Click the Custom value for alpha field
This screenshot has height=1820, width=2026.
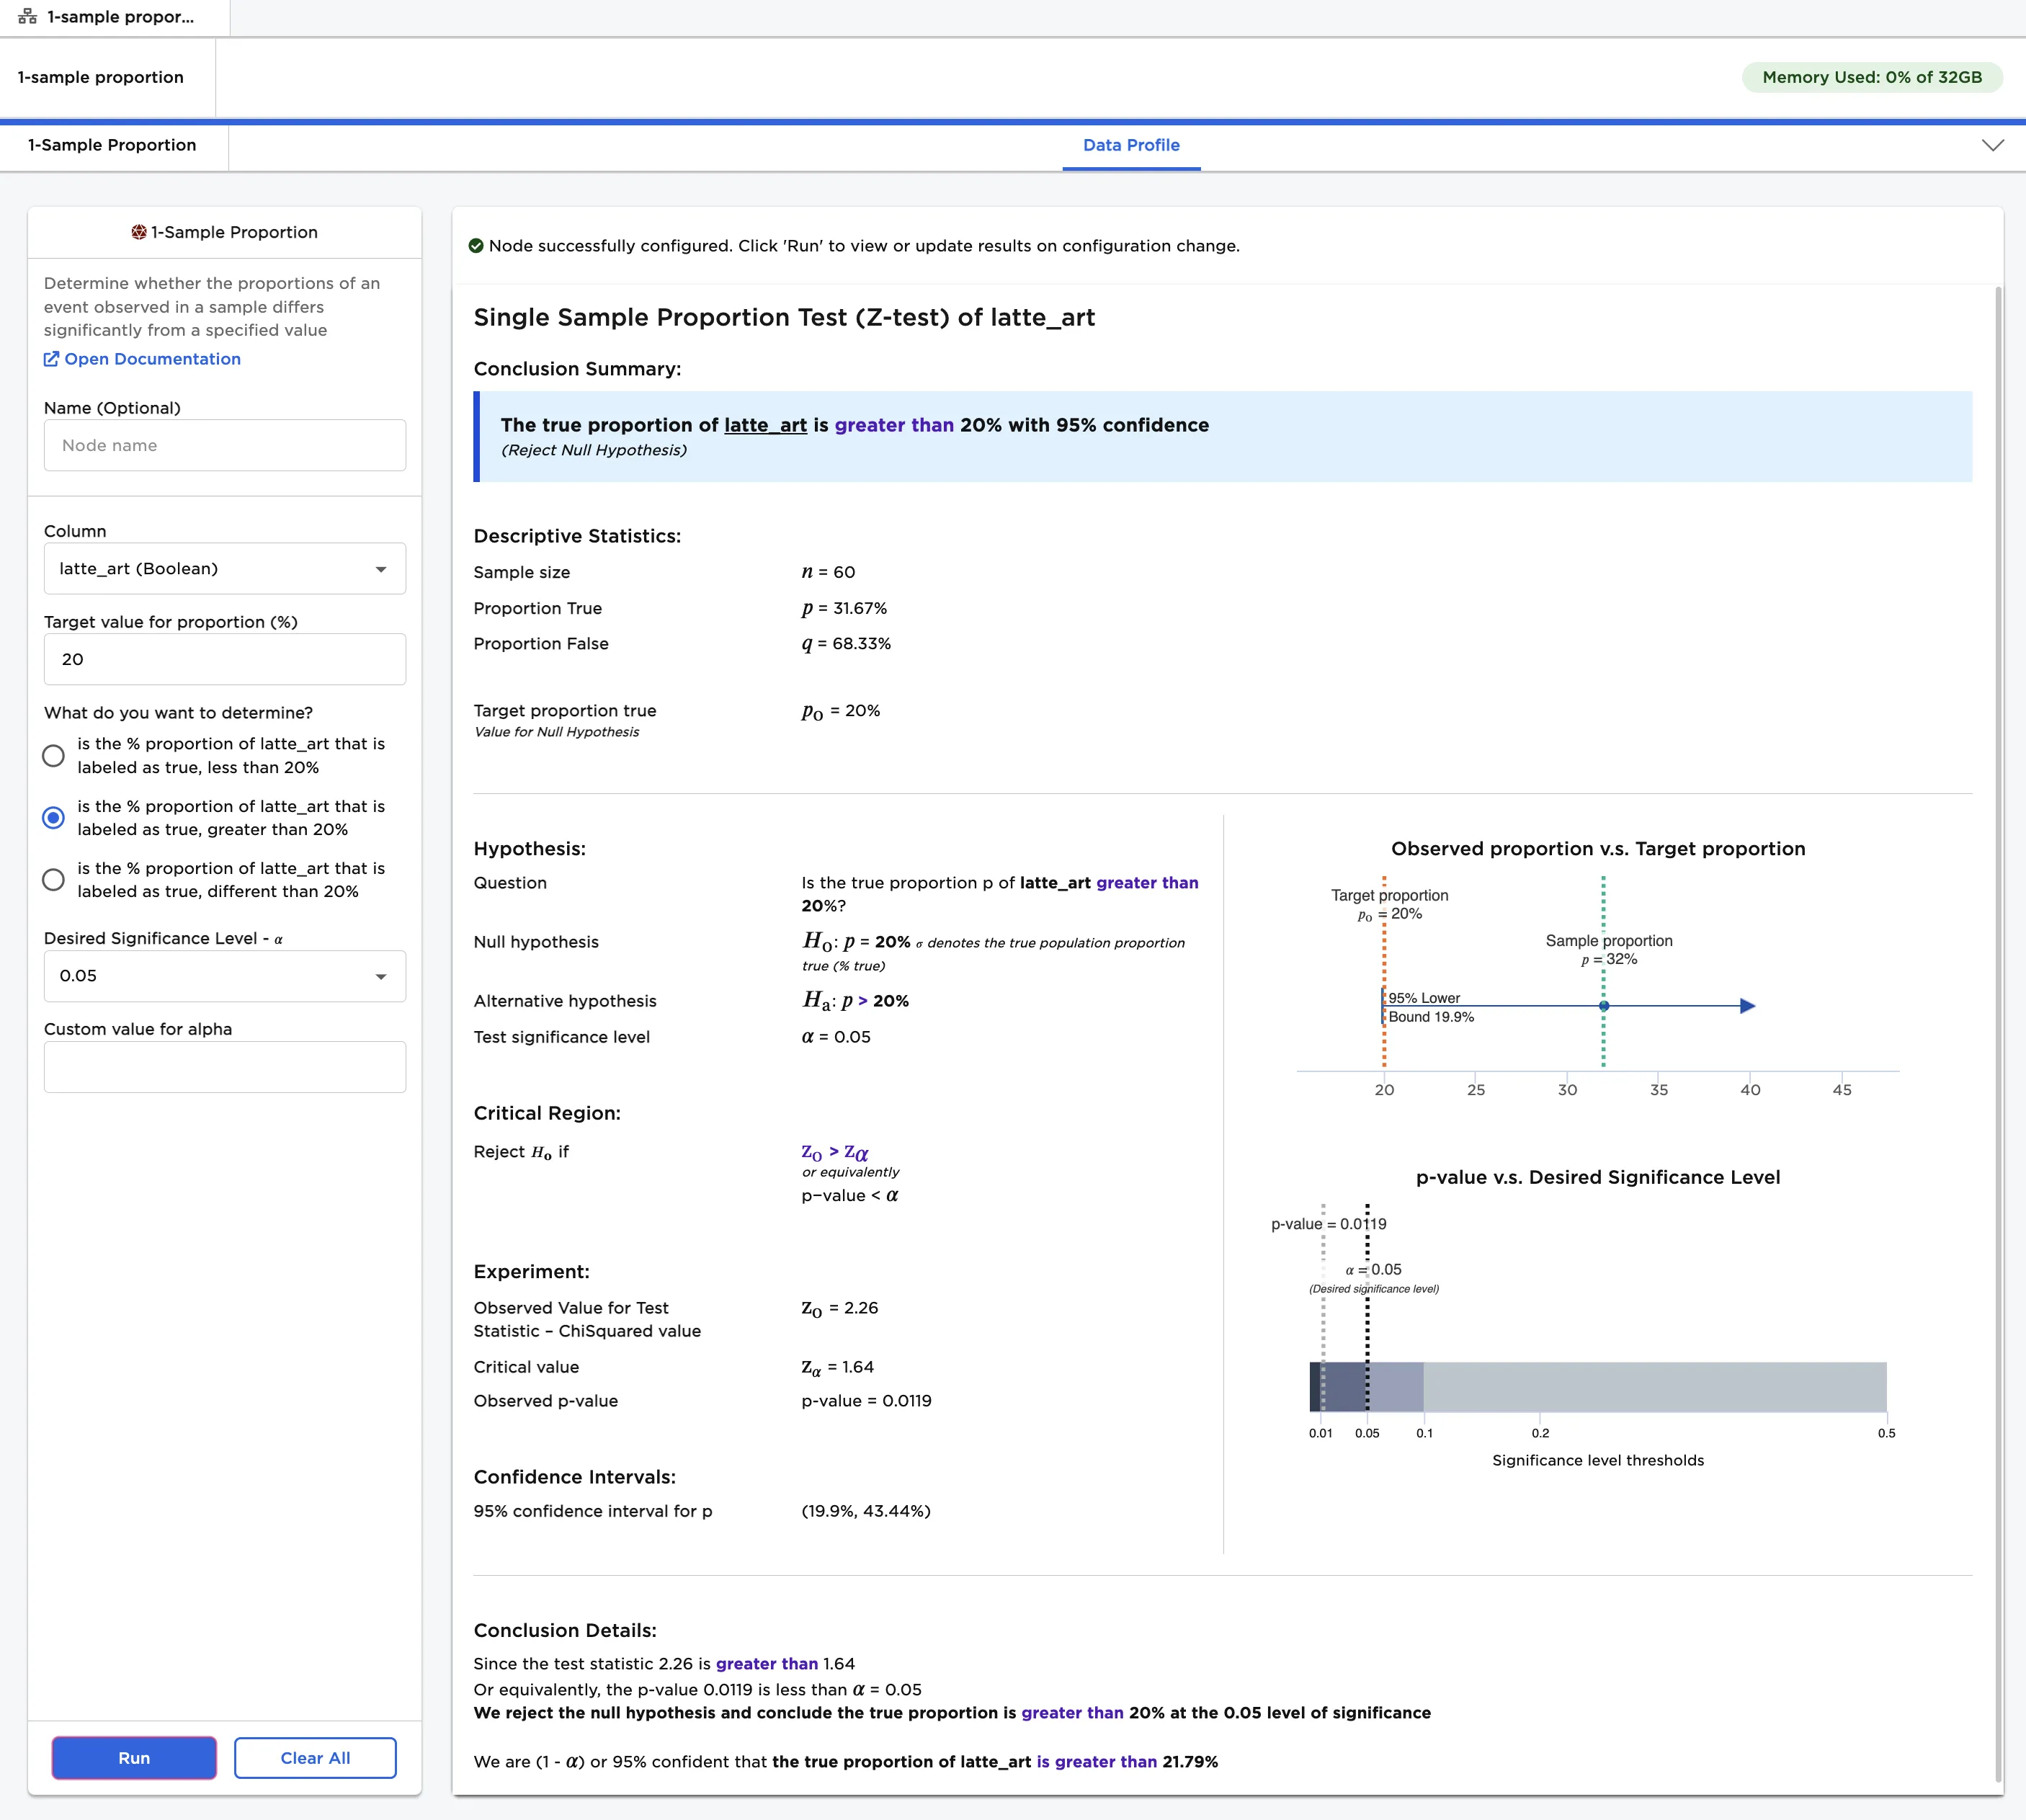pos(225,1067)
